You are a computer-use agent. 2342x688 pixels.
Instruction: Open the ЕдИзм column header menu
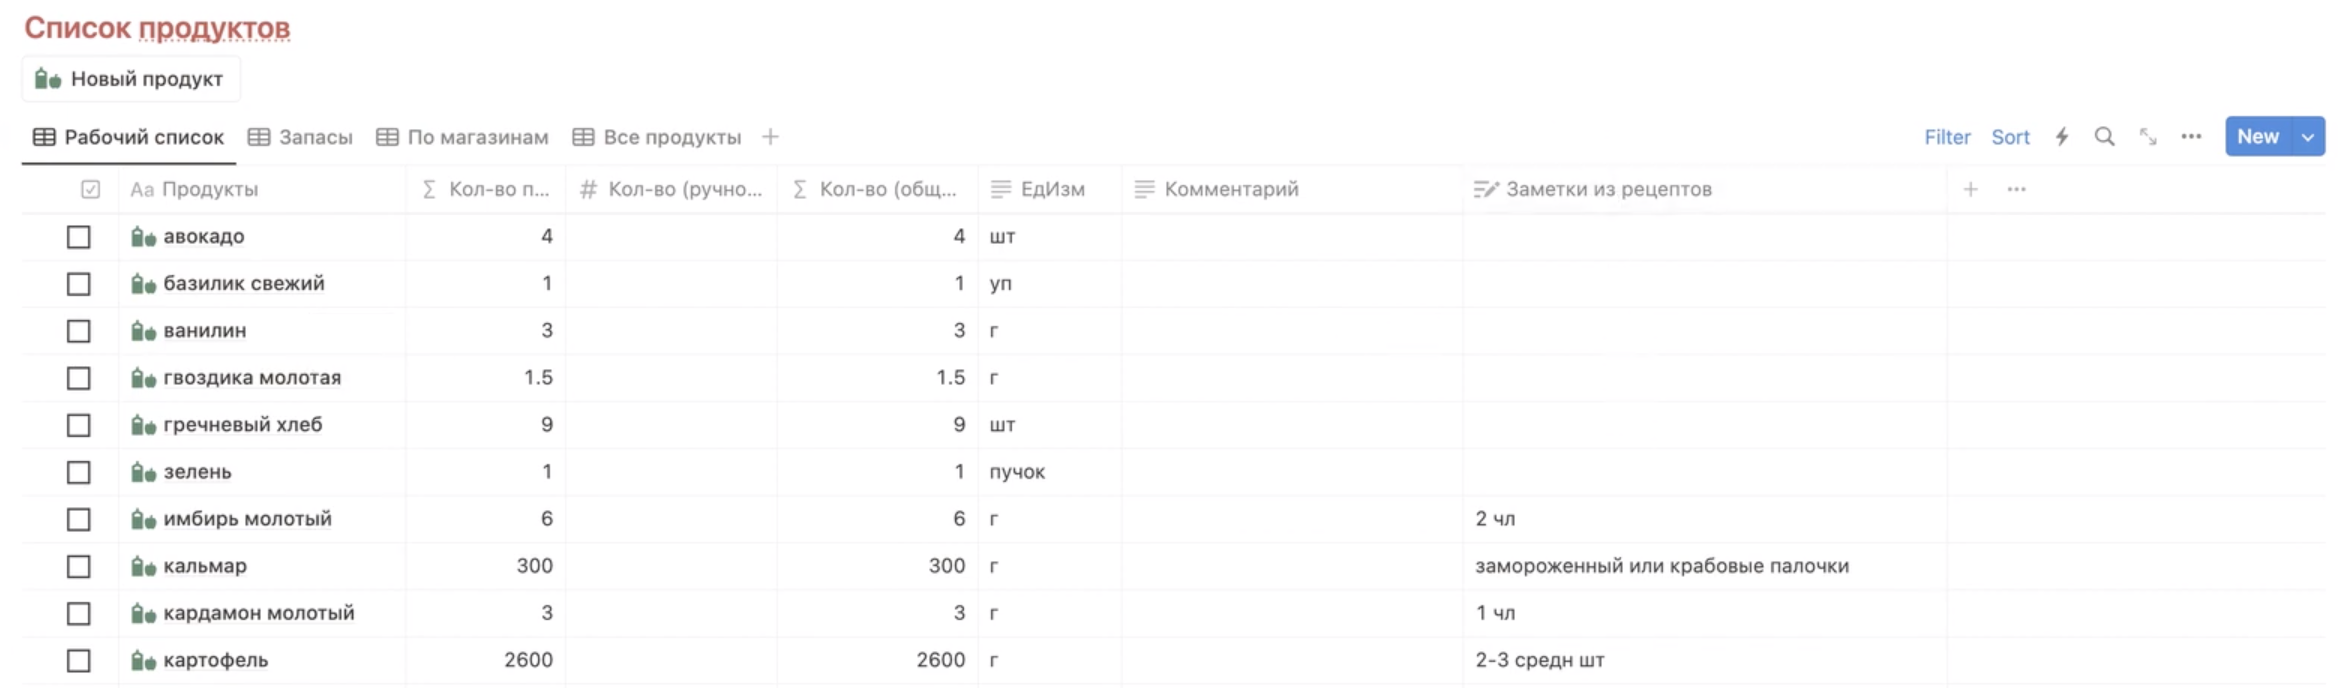click(1051, 189)
